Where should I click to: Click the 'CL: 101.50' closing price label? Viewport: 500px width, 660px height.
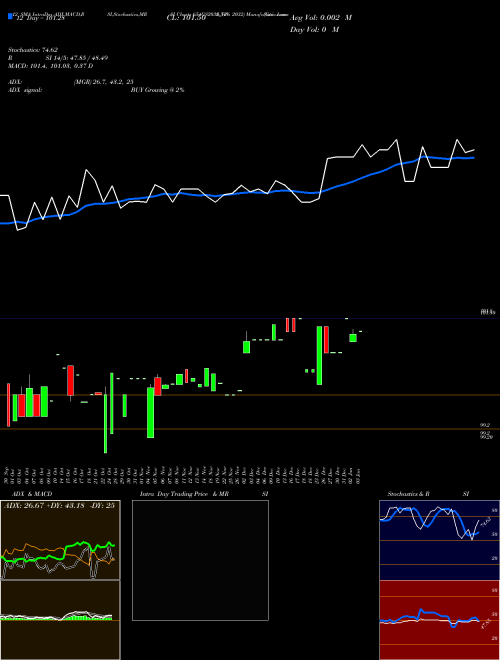[186, 18]
